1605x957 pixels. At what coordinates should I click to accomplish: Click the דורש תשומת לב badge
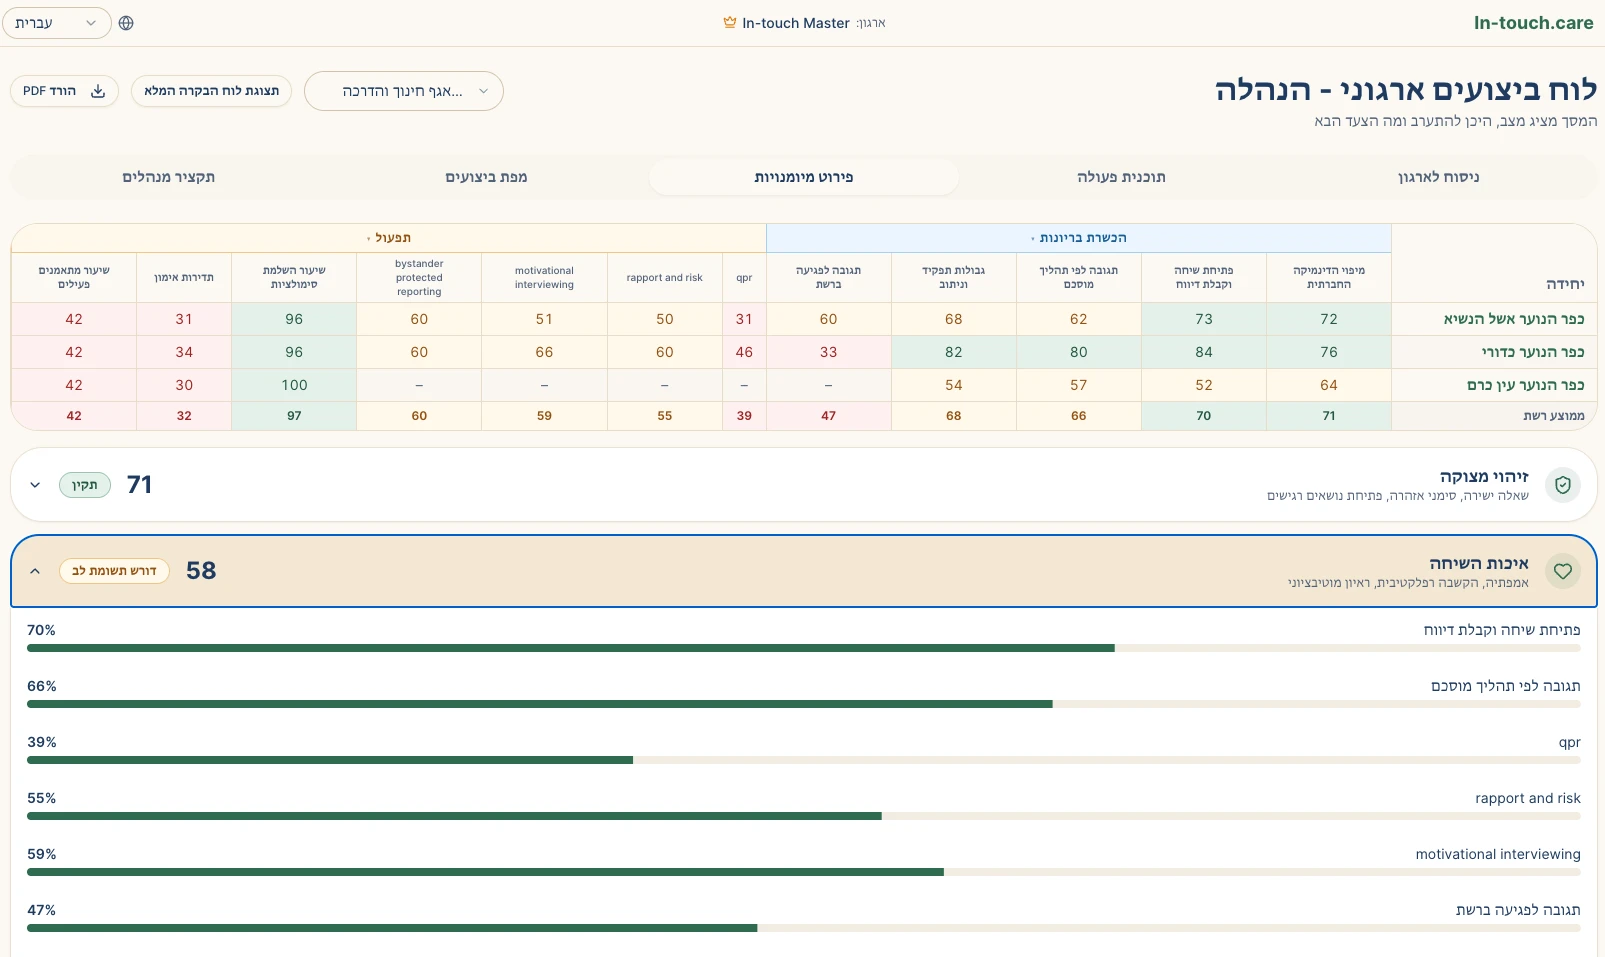pos(114,571)
